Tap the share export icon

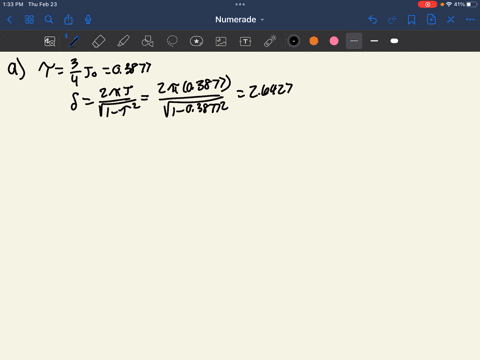[68, 20]
